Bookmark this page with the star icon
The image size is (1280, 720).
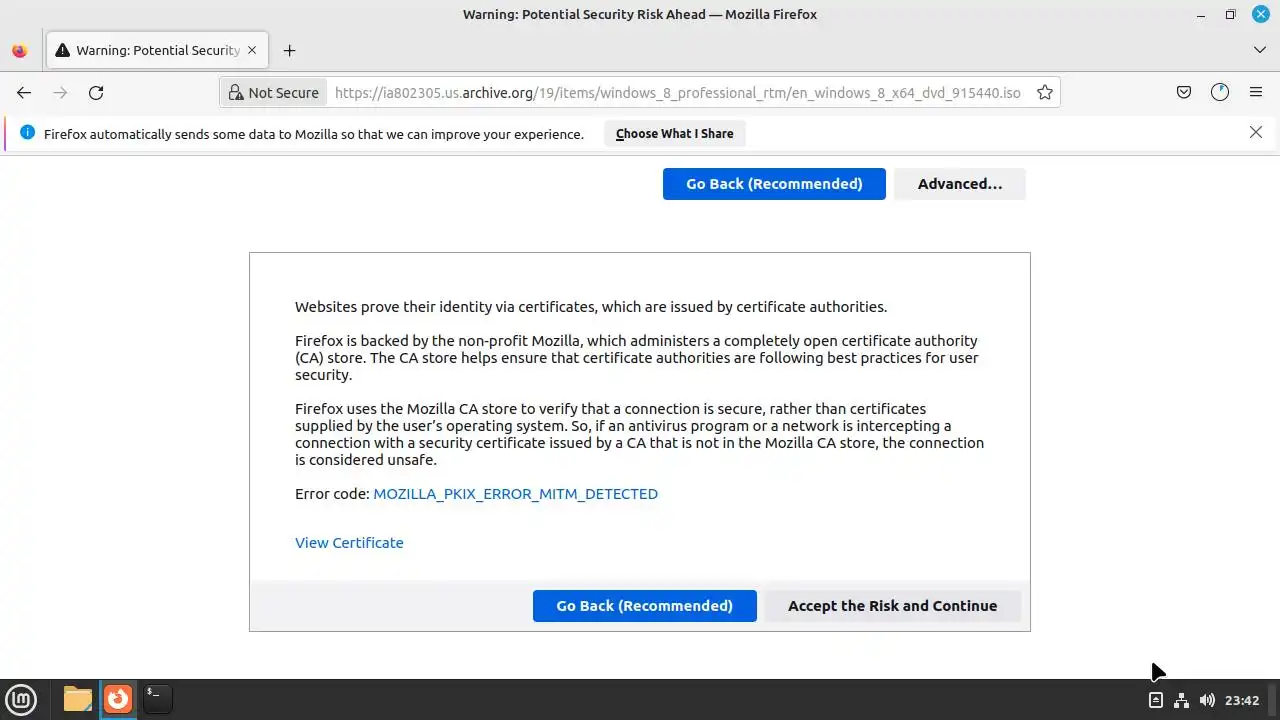(x=1045, y=93)
